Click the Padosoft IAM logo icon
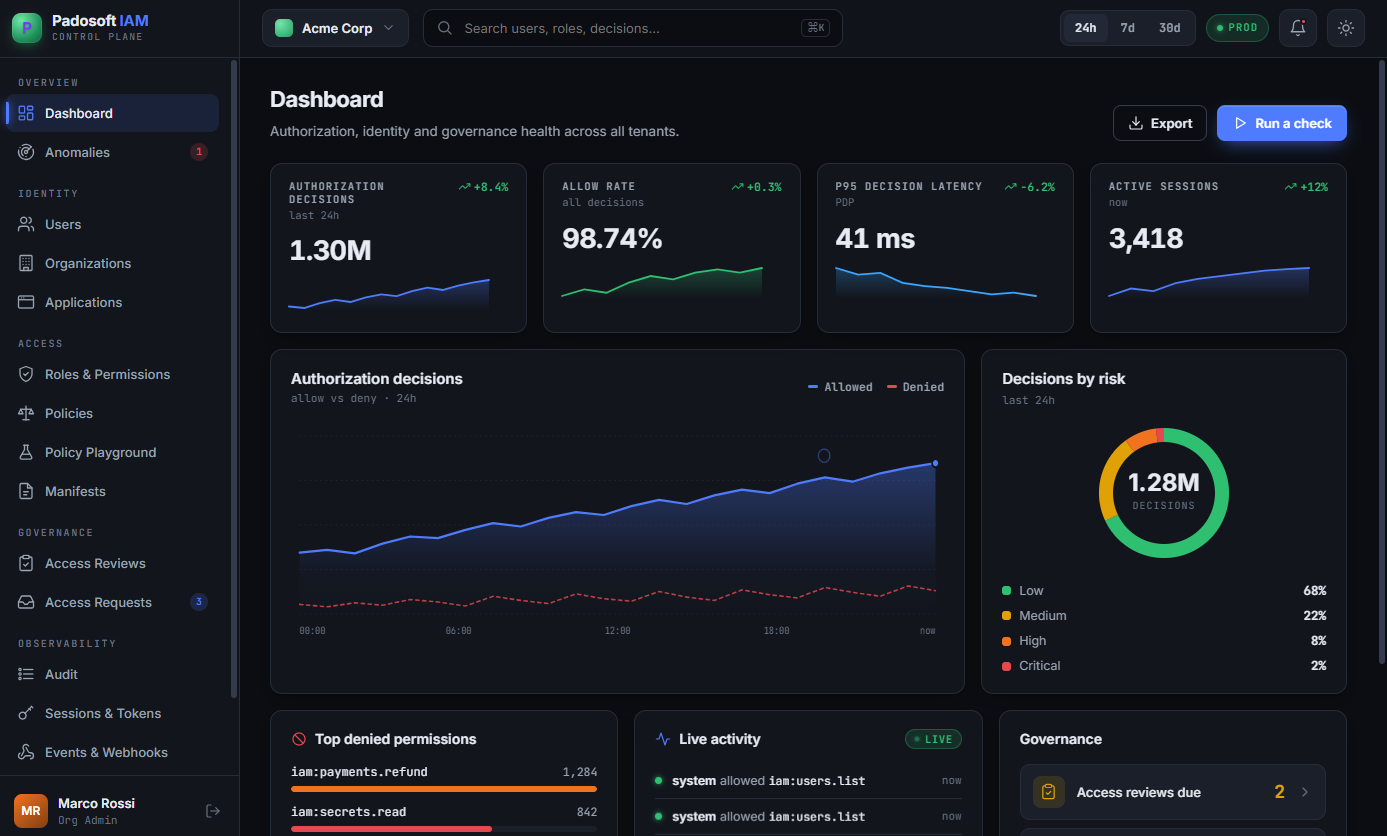This screenshot has height=836, width=1387. coord(27,28)
